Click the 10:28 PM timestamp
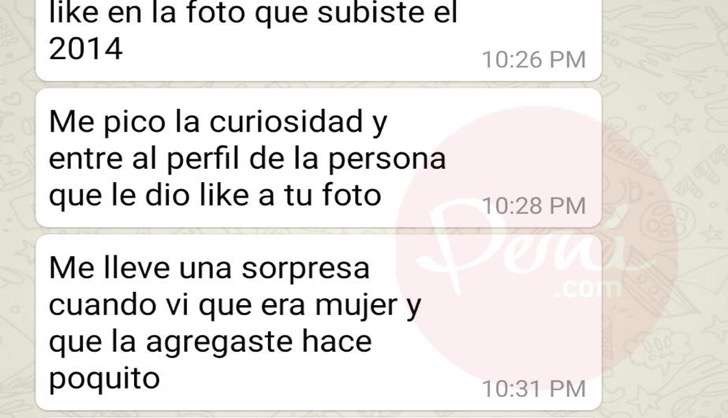The width and height of the screenshot is (728, 418). (x=534, y=206)
